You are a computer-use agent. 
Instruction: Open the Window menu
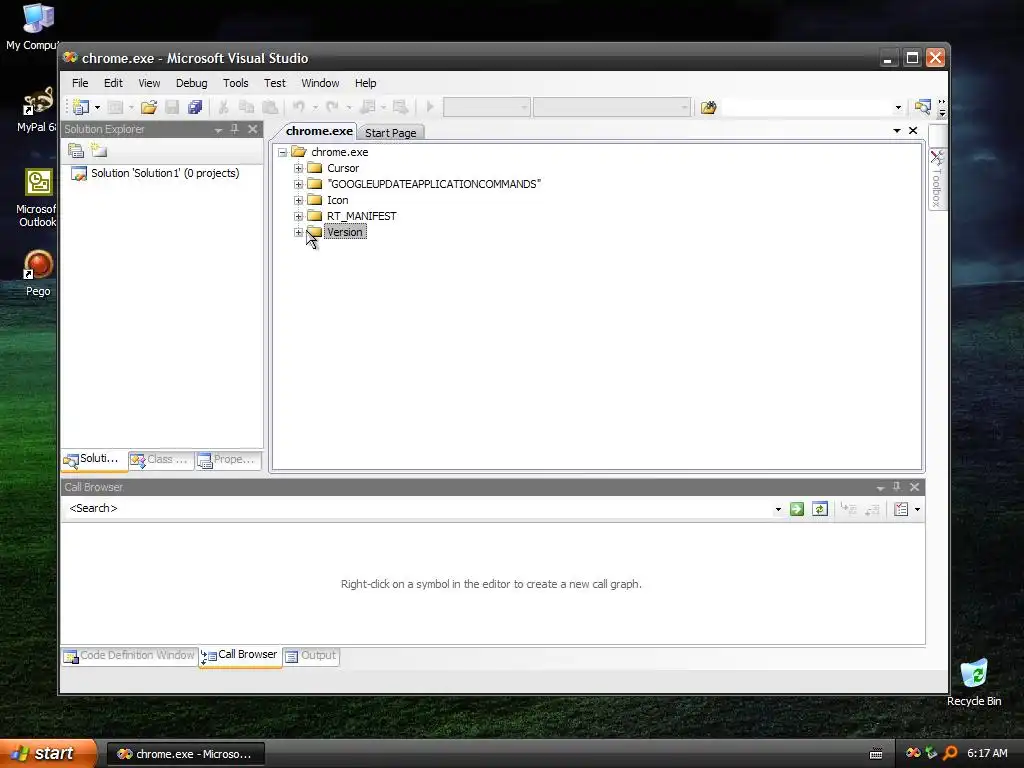(320, 83)
